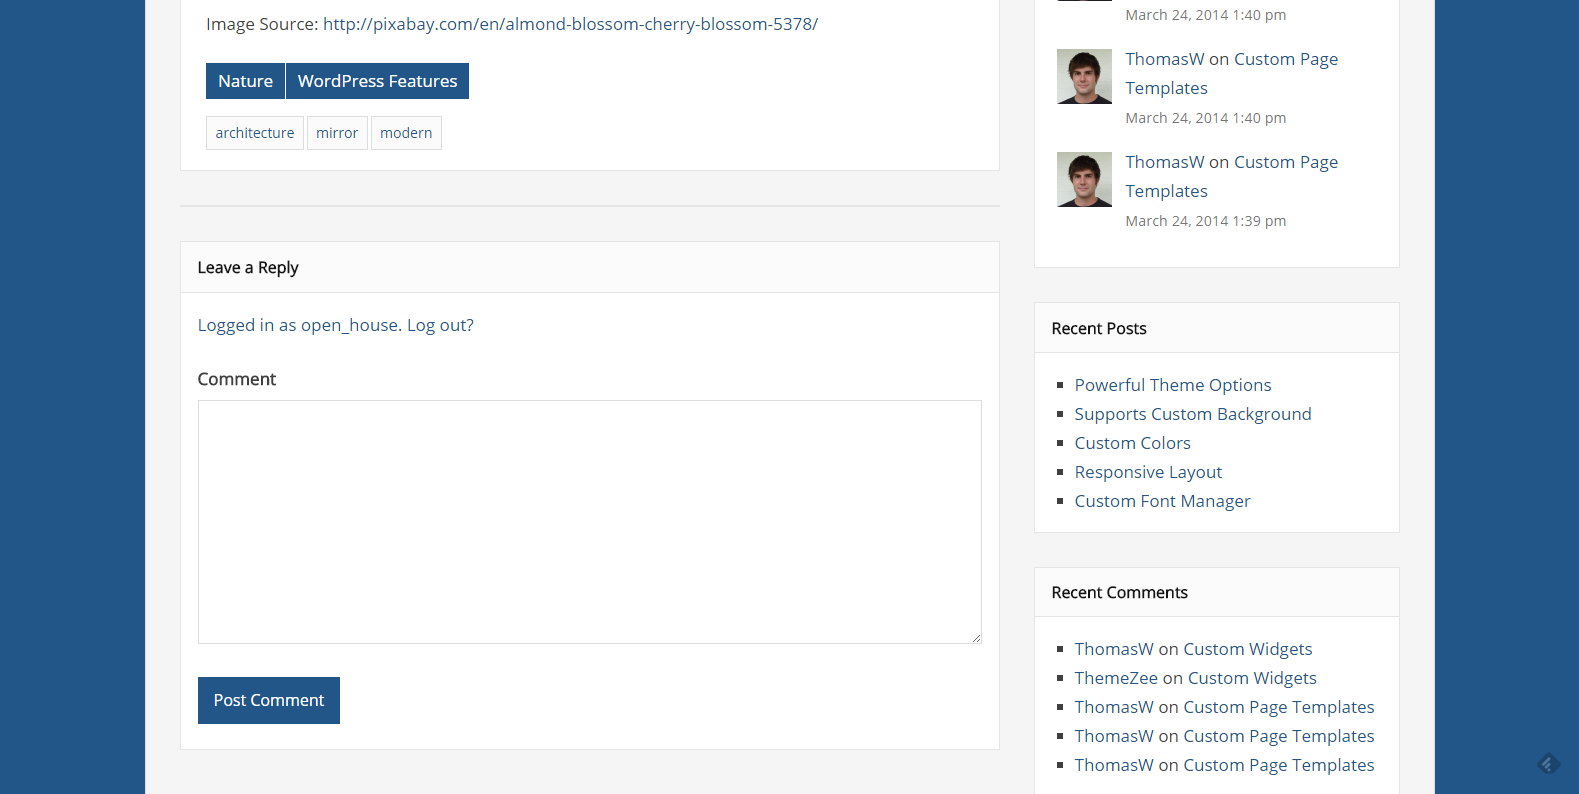The width and height of the screenshot is (1579, 794).
Task: View the Custom Font Manager post
Action: [1162, 501]
